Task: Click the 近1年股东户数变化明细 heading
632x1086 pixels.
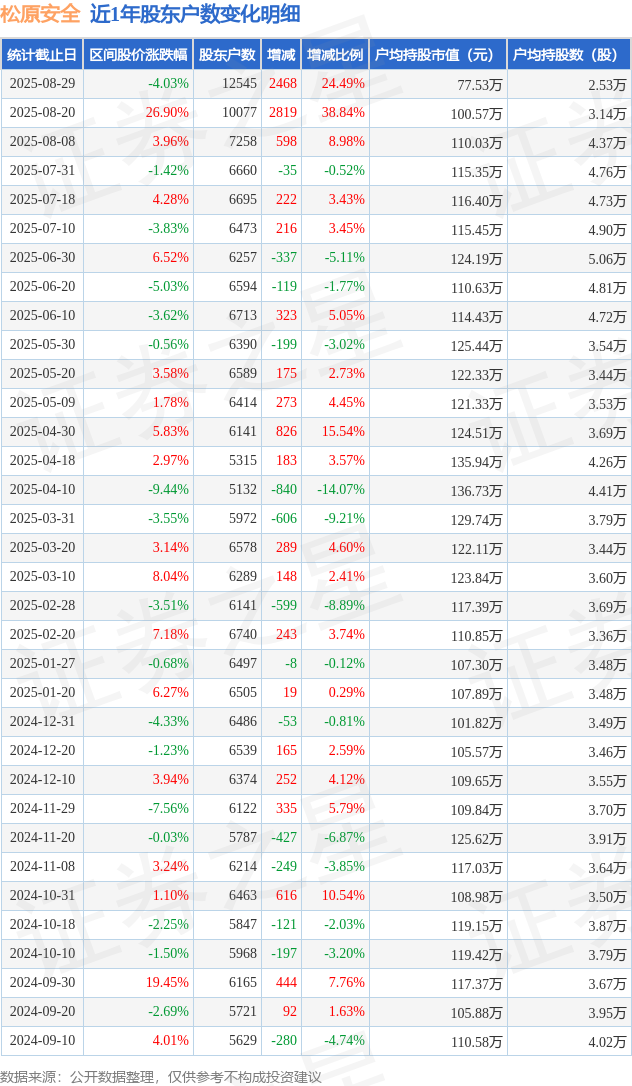Action: 195,14
